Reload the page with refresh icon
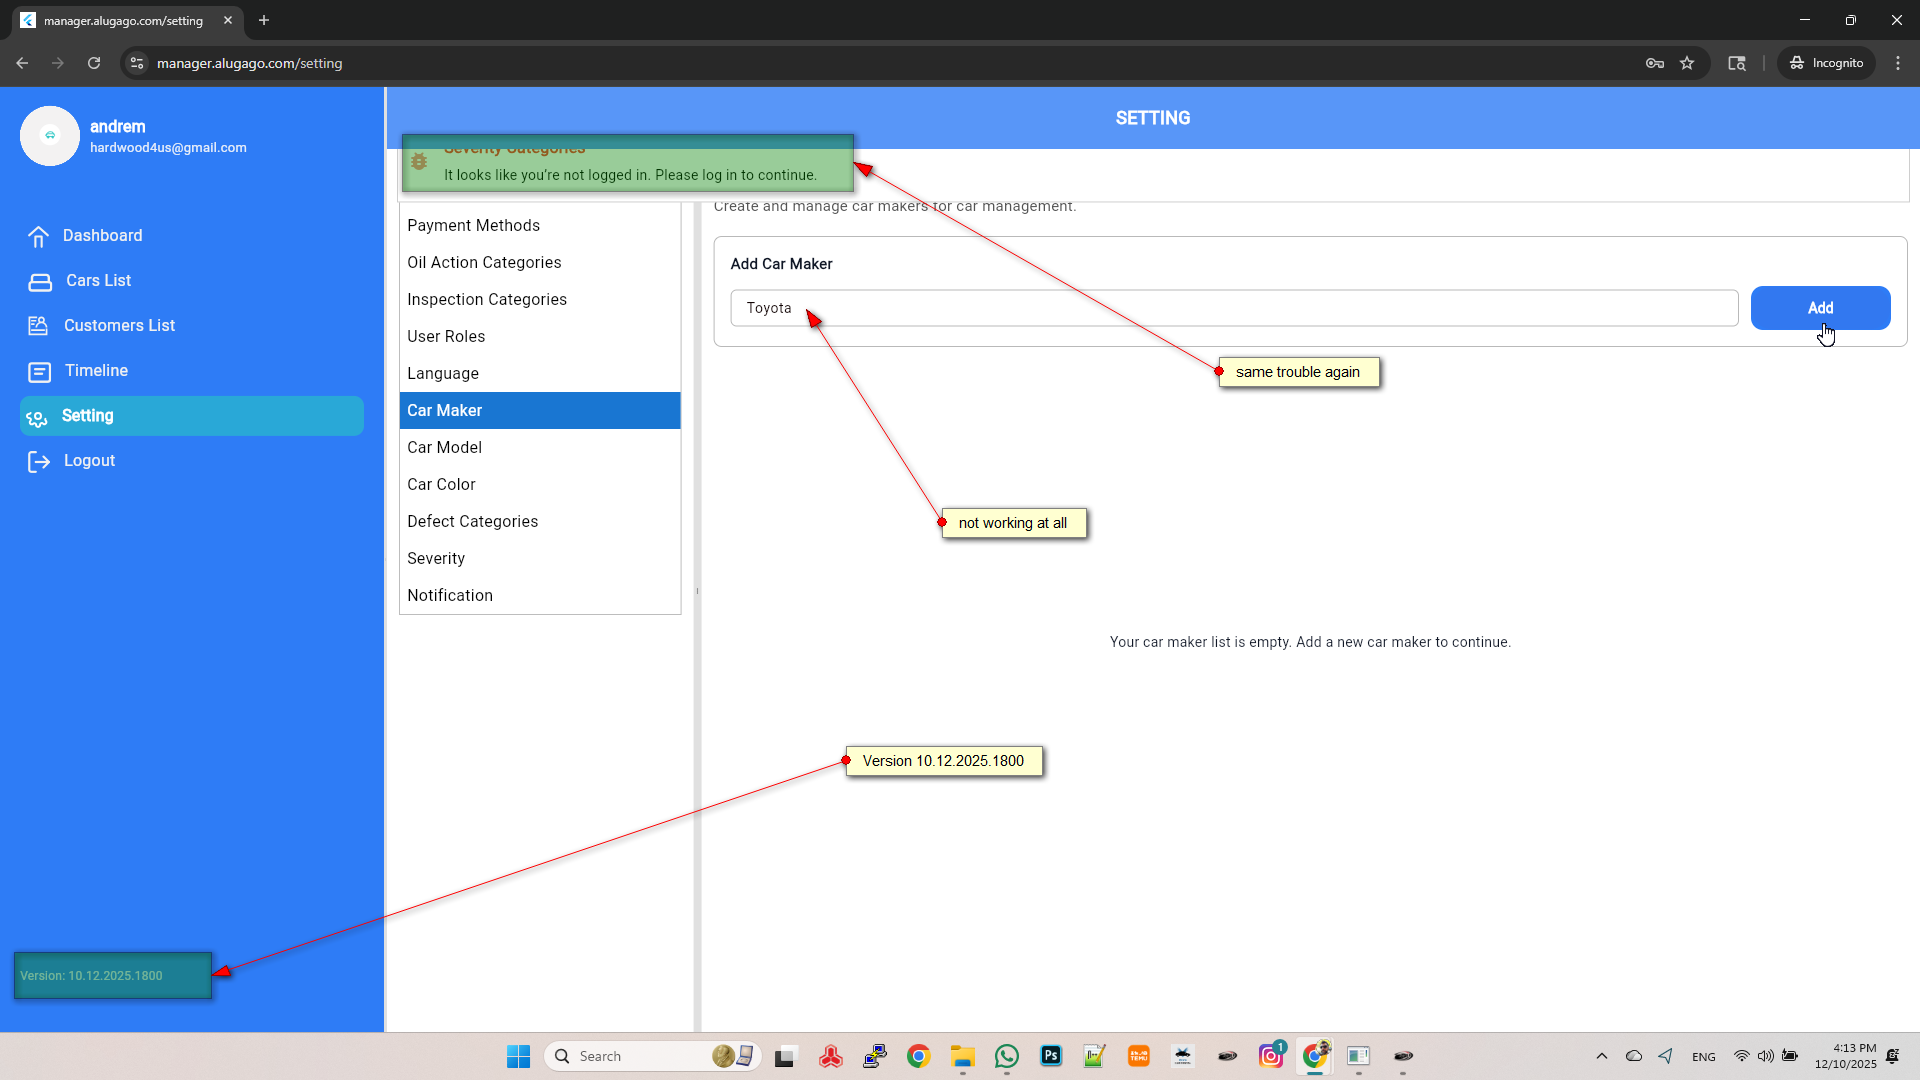The width and height of the screenshot is (1920, 1080). [x=94, y=63]
